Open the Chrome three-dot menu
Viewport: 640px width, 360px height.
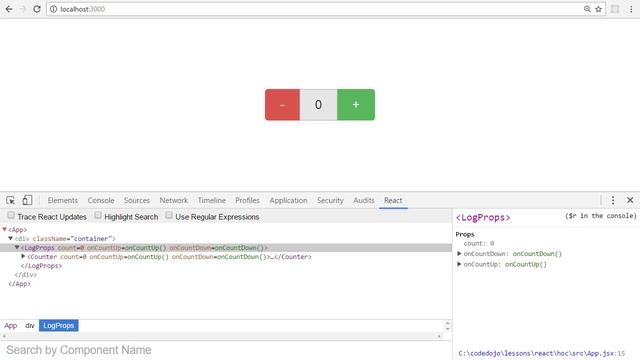point(631,9)
